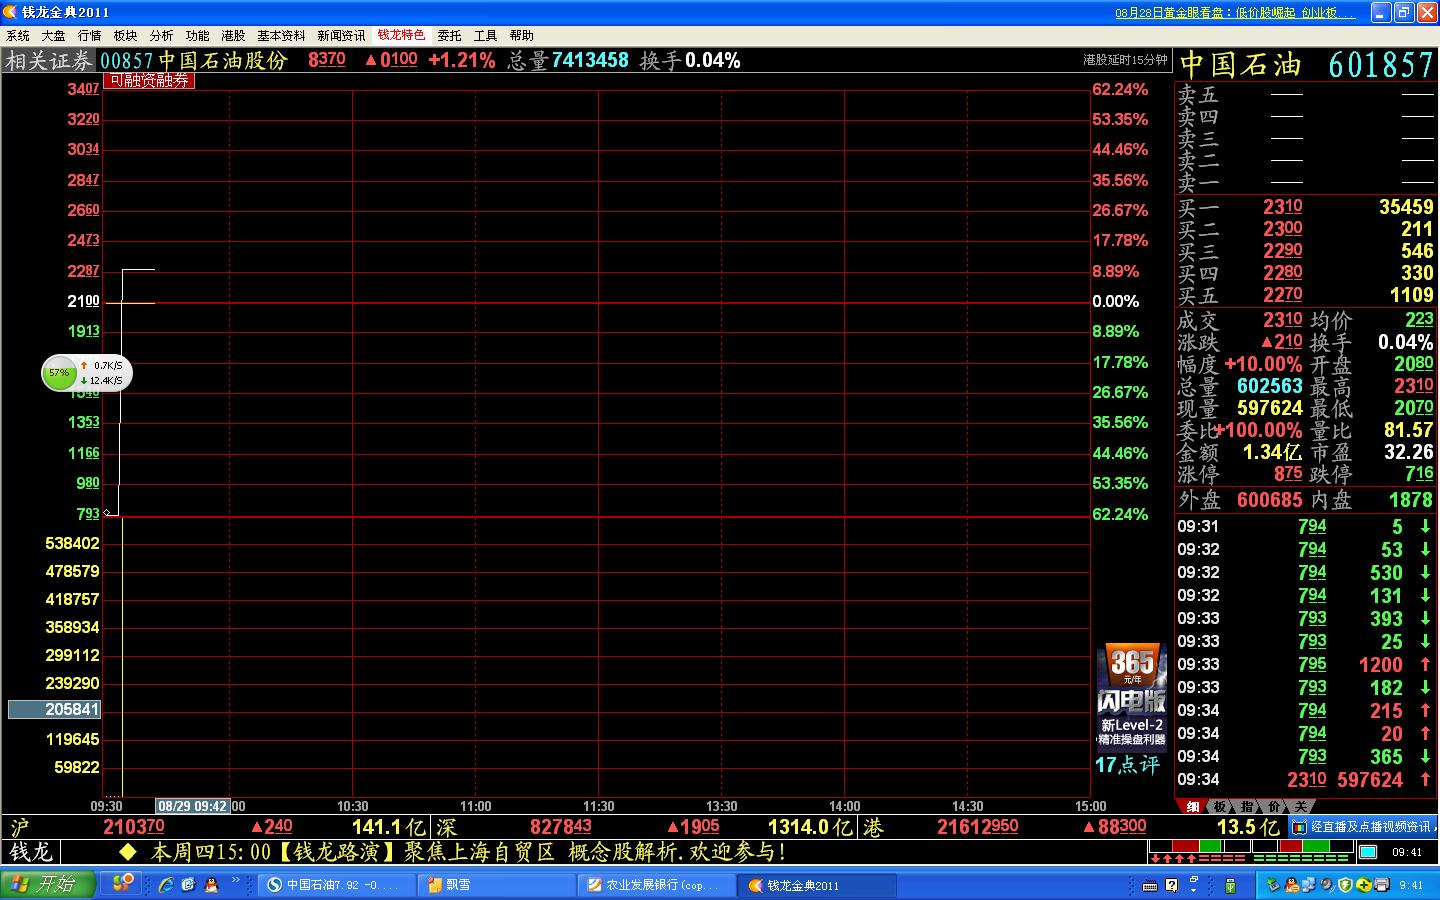1440x900 pixels.
Task: Select the 买一 bid row 2310
Action: click(x=1306, y=207)
